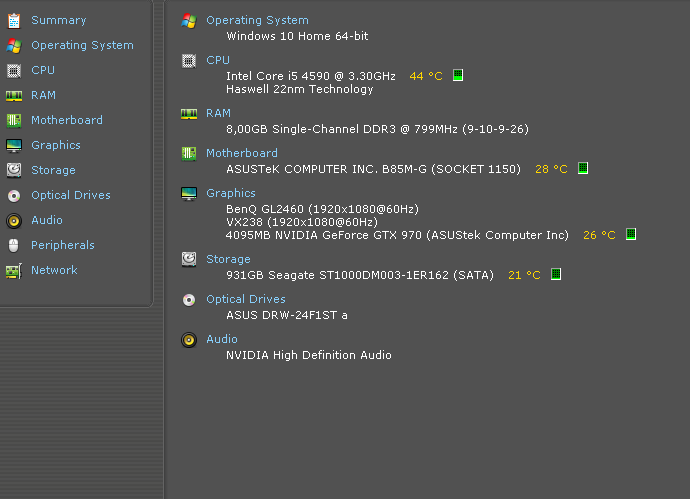Click the Audio heading link in summary
690x499 pixels.
click(x=222, y=339)
